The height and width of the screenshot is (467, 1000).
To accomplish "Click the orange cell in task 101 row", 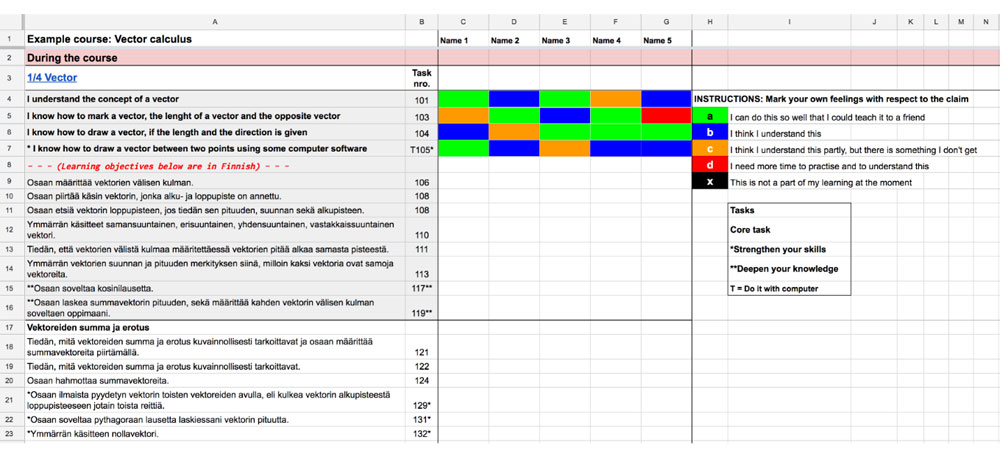I will tap(615, 99).
